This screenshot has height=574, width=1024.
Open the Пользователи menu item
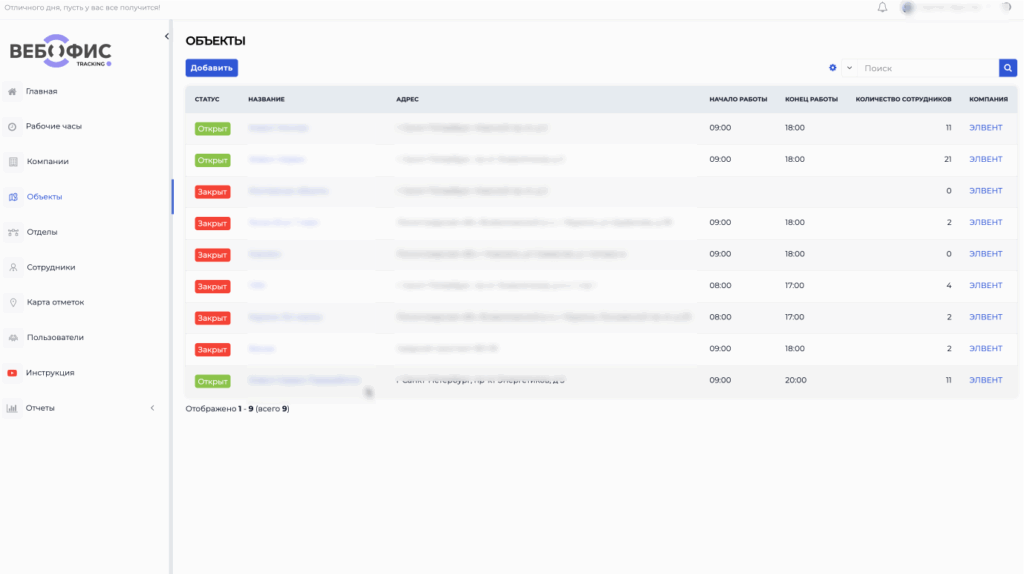(x=55, y=338)
